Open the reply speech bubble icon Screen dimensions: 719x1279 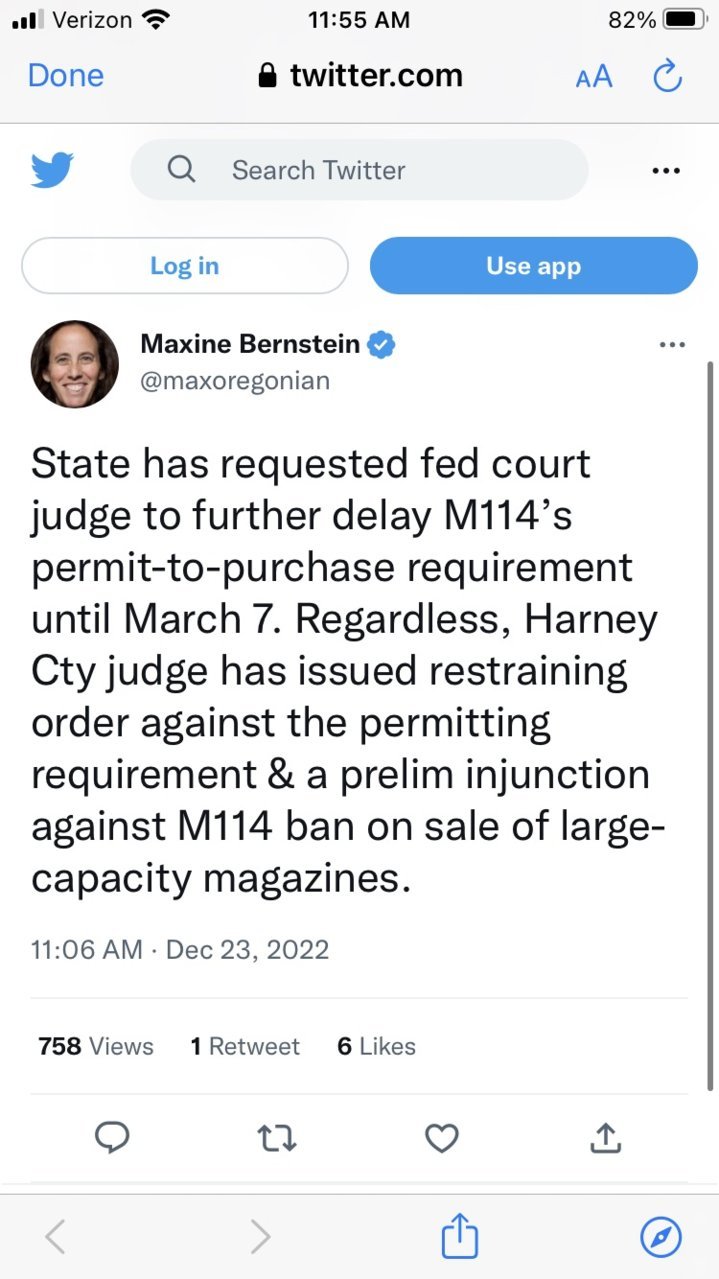pos(112,1137)
